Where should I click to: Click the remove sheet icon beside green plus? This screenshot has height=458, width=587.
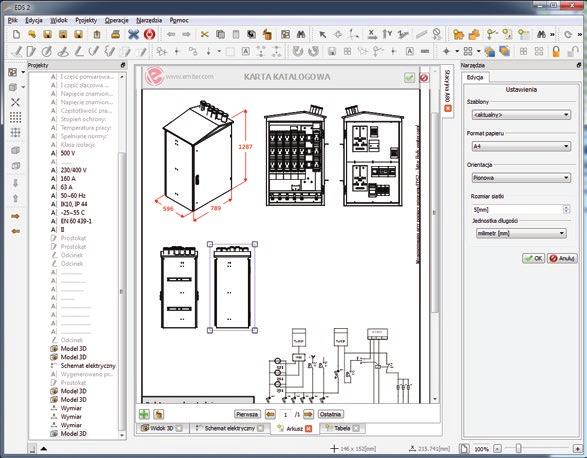click(x=159, y=414)
